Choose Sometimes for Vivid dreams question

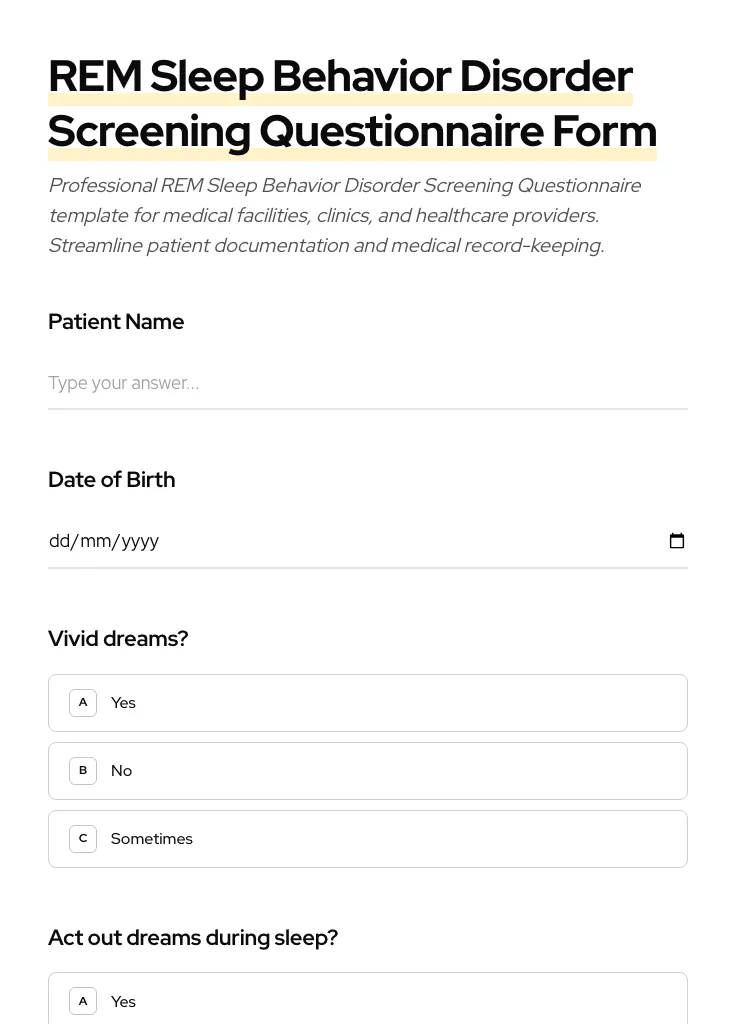[151, 838]
